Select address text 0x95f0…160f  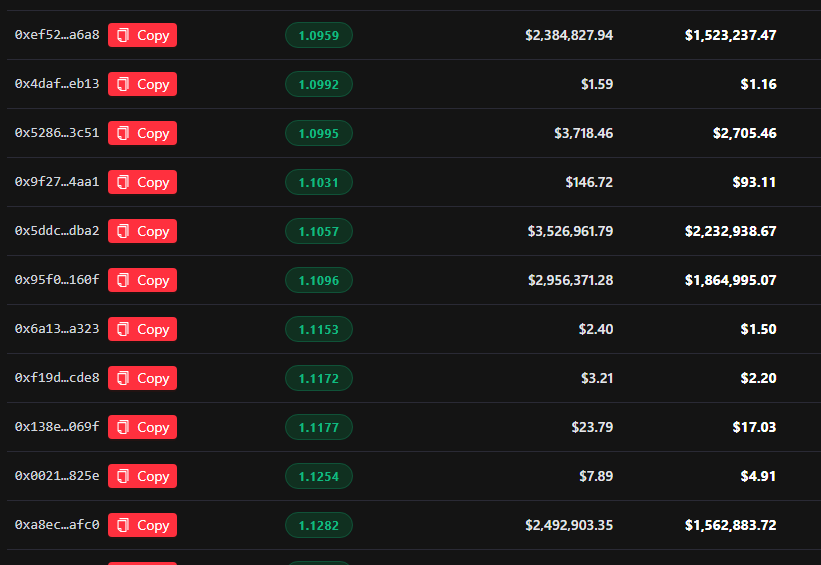[x=57, y=280]
